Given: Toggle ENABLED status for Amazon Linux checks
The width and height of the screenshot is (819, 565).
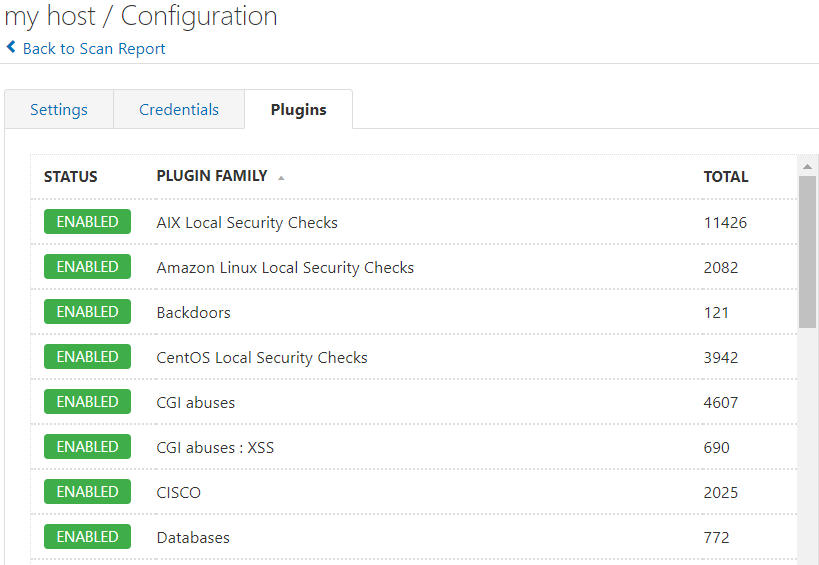Looking at the screenshot, I should tap(87, 267).
